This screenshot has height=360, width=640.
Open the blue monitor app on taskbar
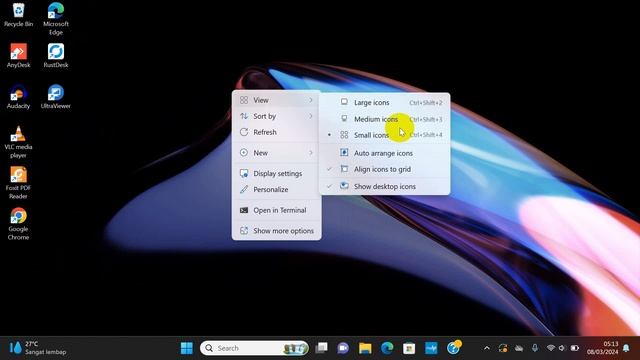(431, 348)
